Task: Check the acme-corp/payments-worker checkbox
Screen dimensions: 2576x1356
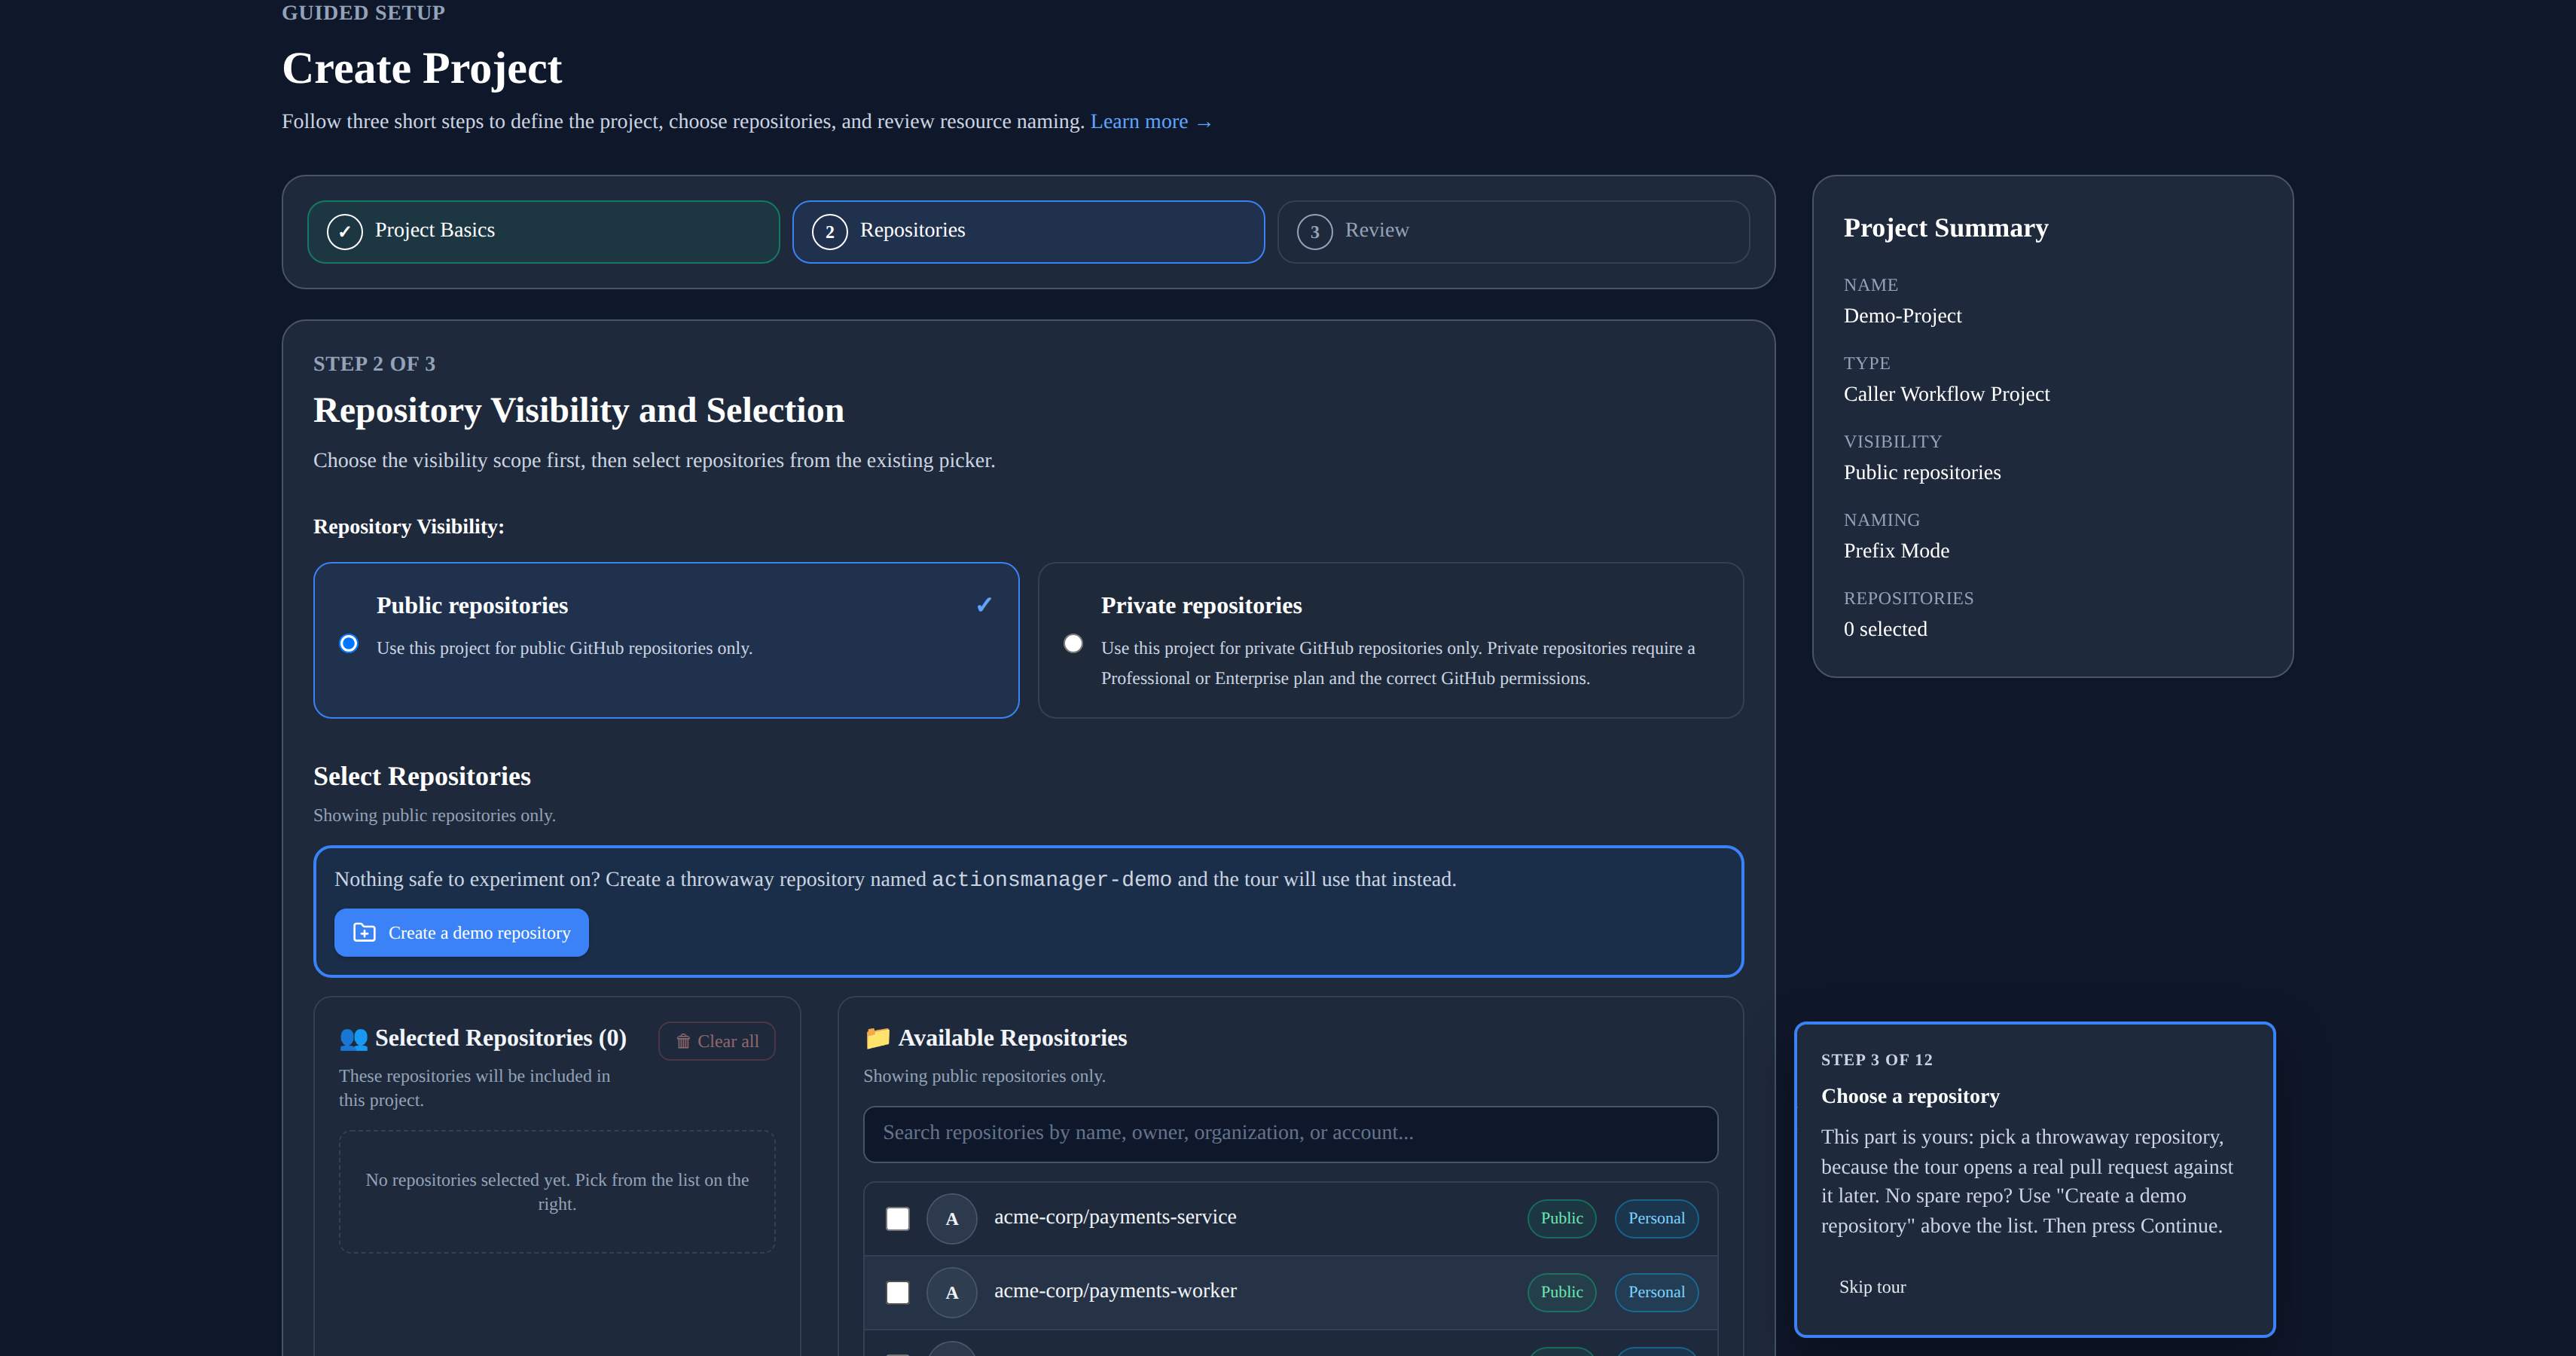Action: 898,1292
